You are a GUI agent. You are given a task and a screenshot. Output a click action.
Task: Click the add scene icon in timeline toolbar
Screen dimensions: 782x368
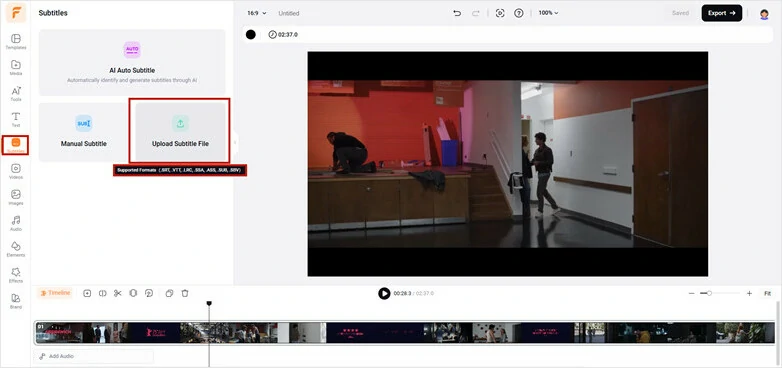87,293
